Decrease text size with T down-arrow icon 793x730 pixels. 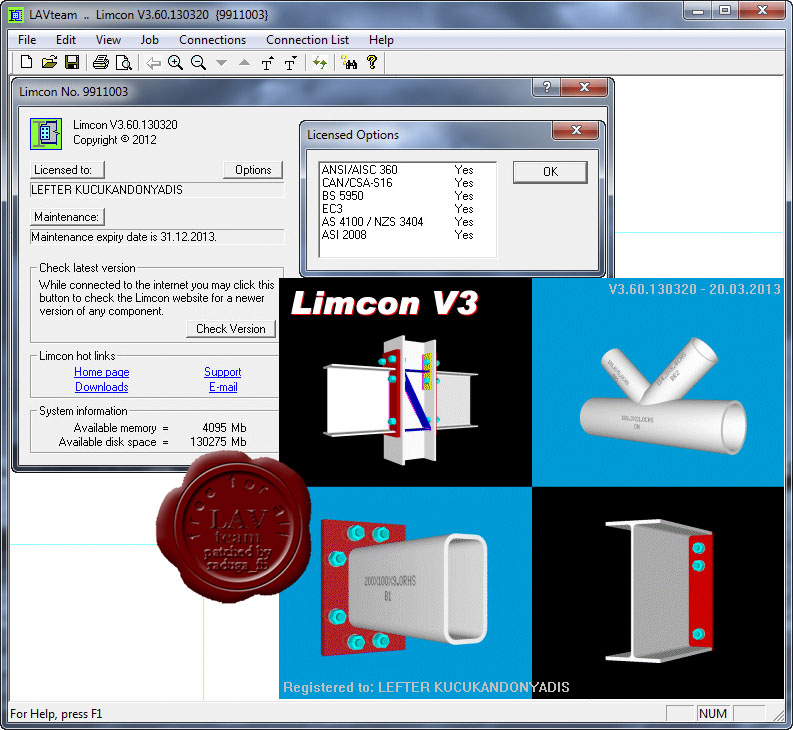point(290,63)
